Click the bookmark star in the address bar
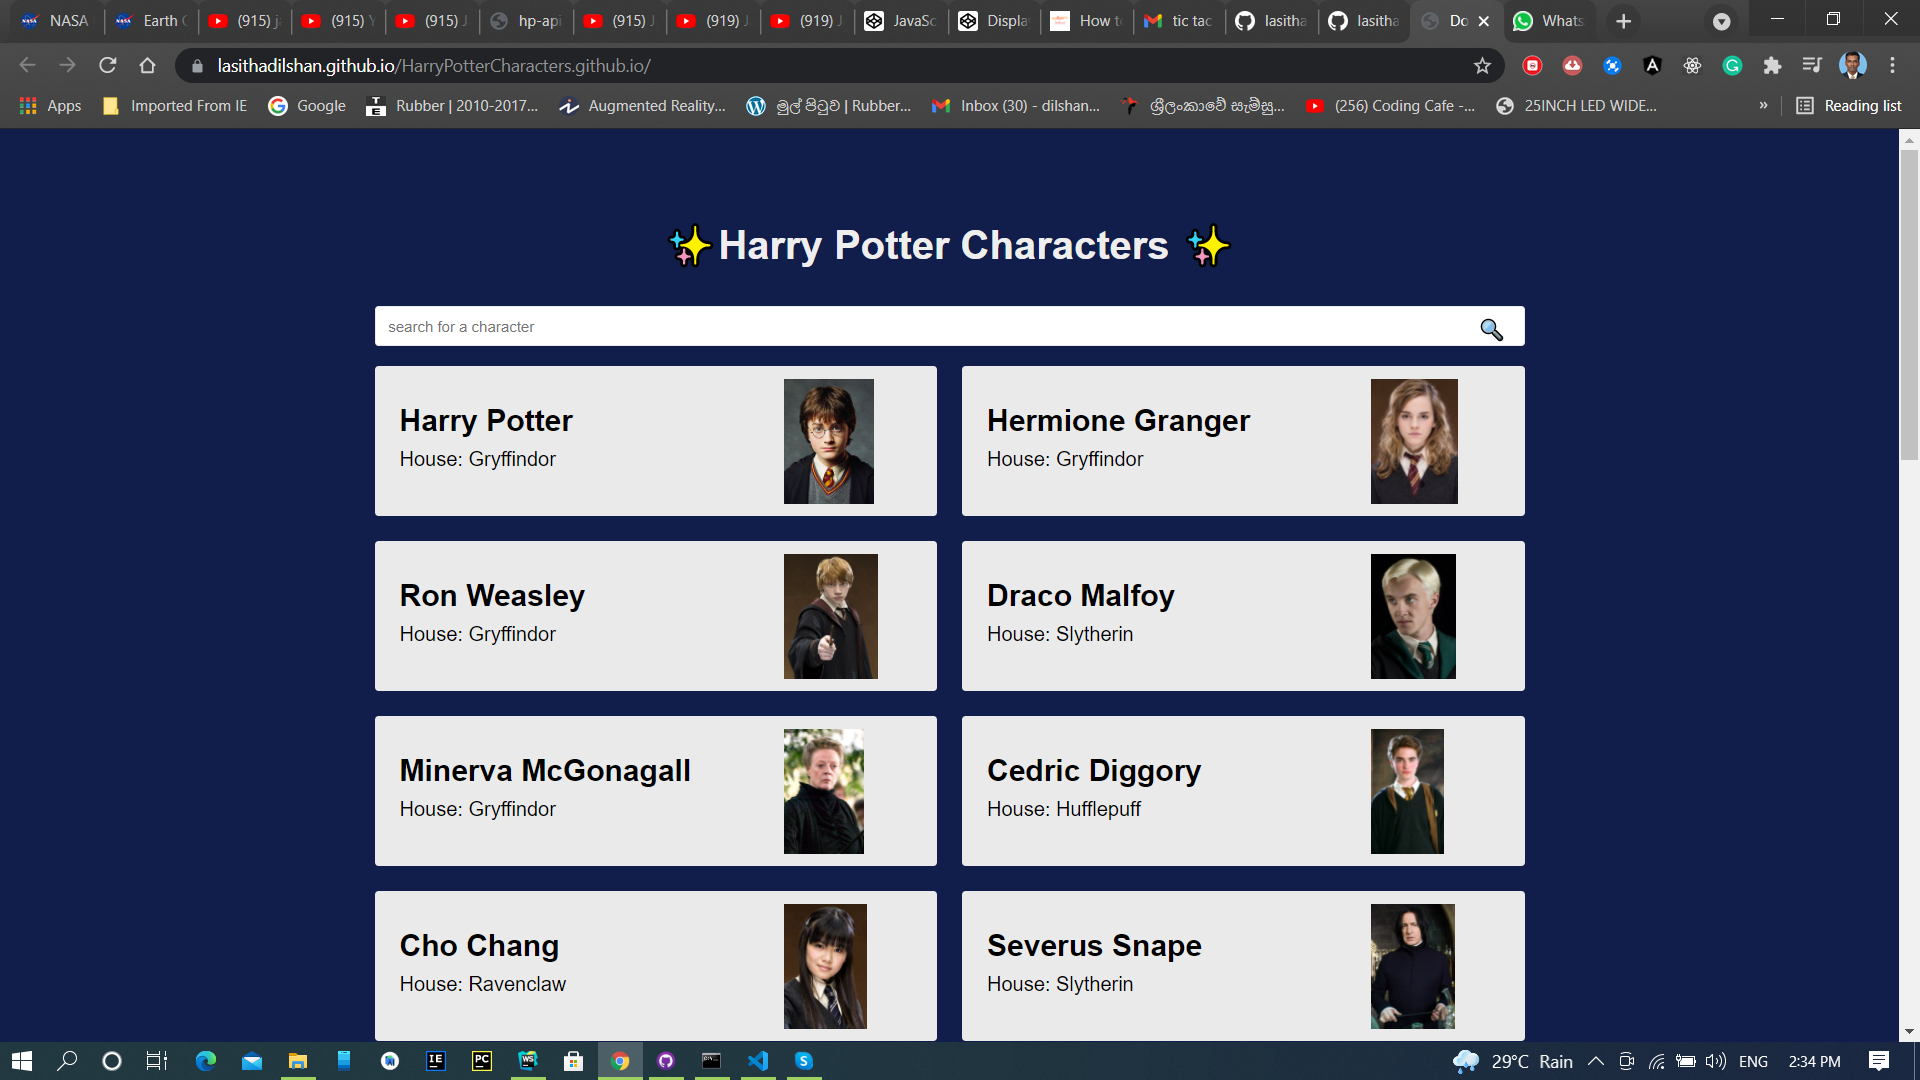Image resolution: width=1920 pixels, height=1080 pixels. (1483, 65)
